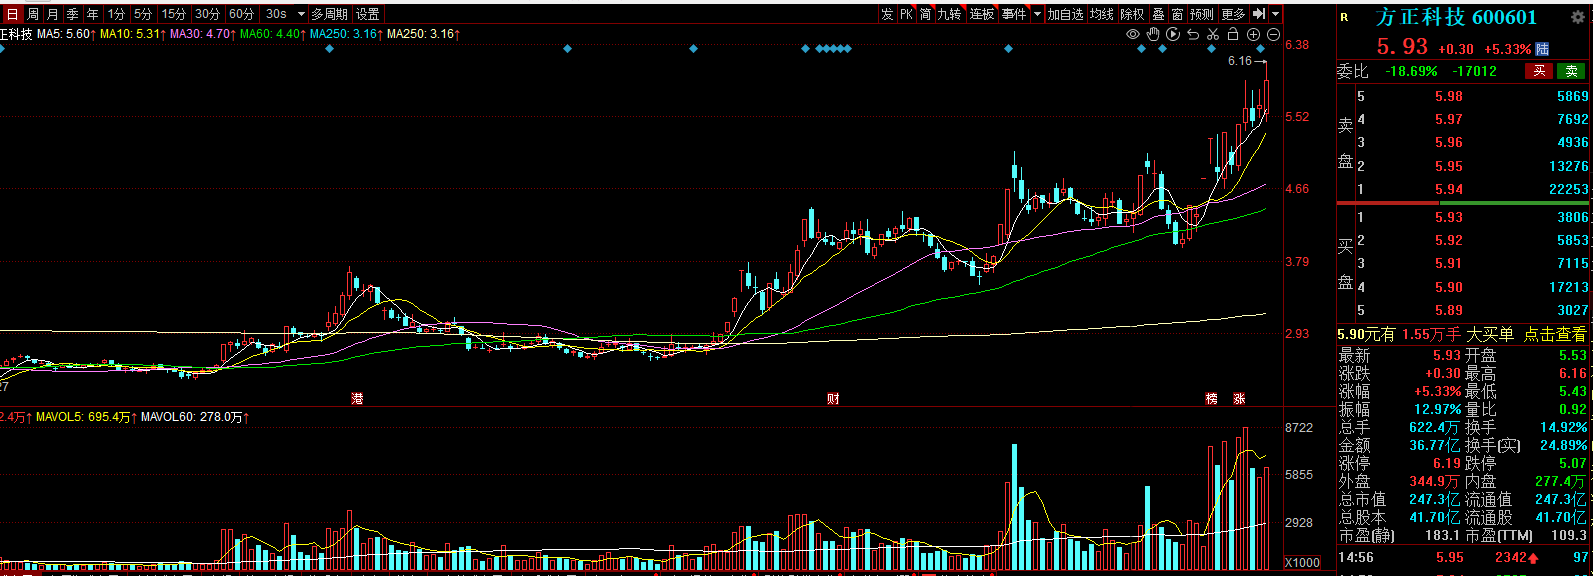Screen dimensions: 1593x576
Task: Zoom in chart with plus circle icon
Action: click(1253, 34)
